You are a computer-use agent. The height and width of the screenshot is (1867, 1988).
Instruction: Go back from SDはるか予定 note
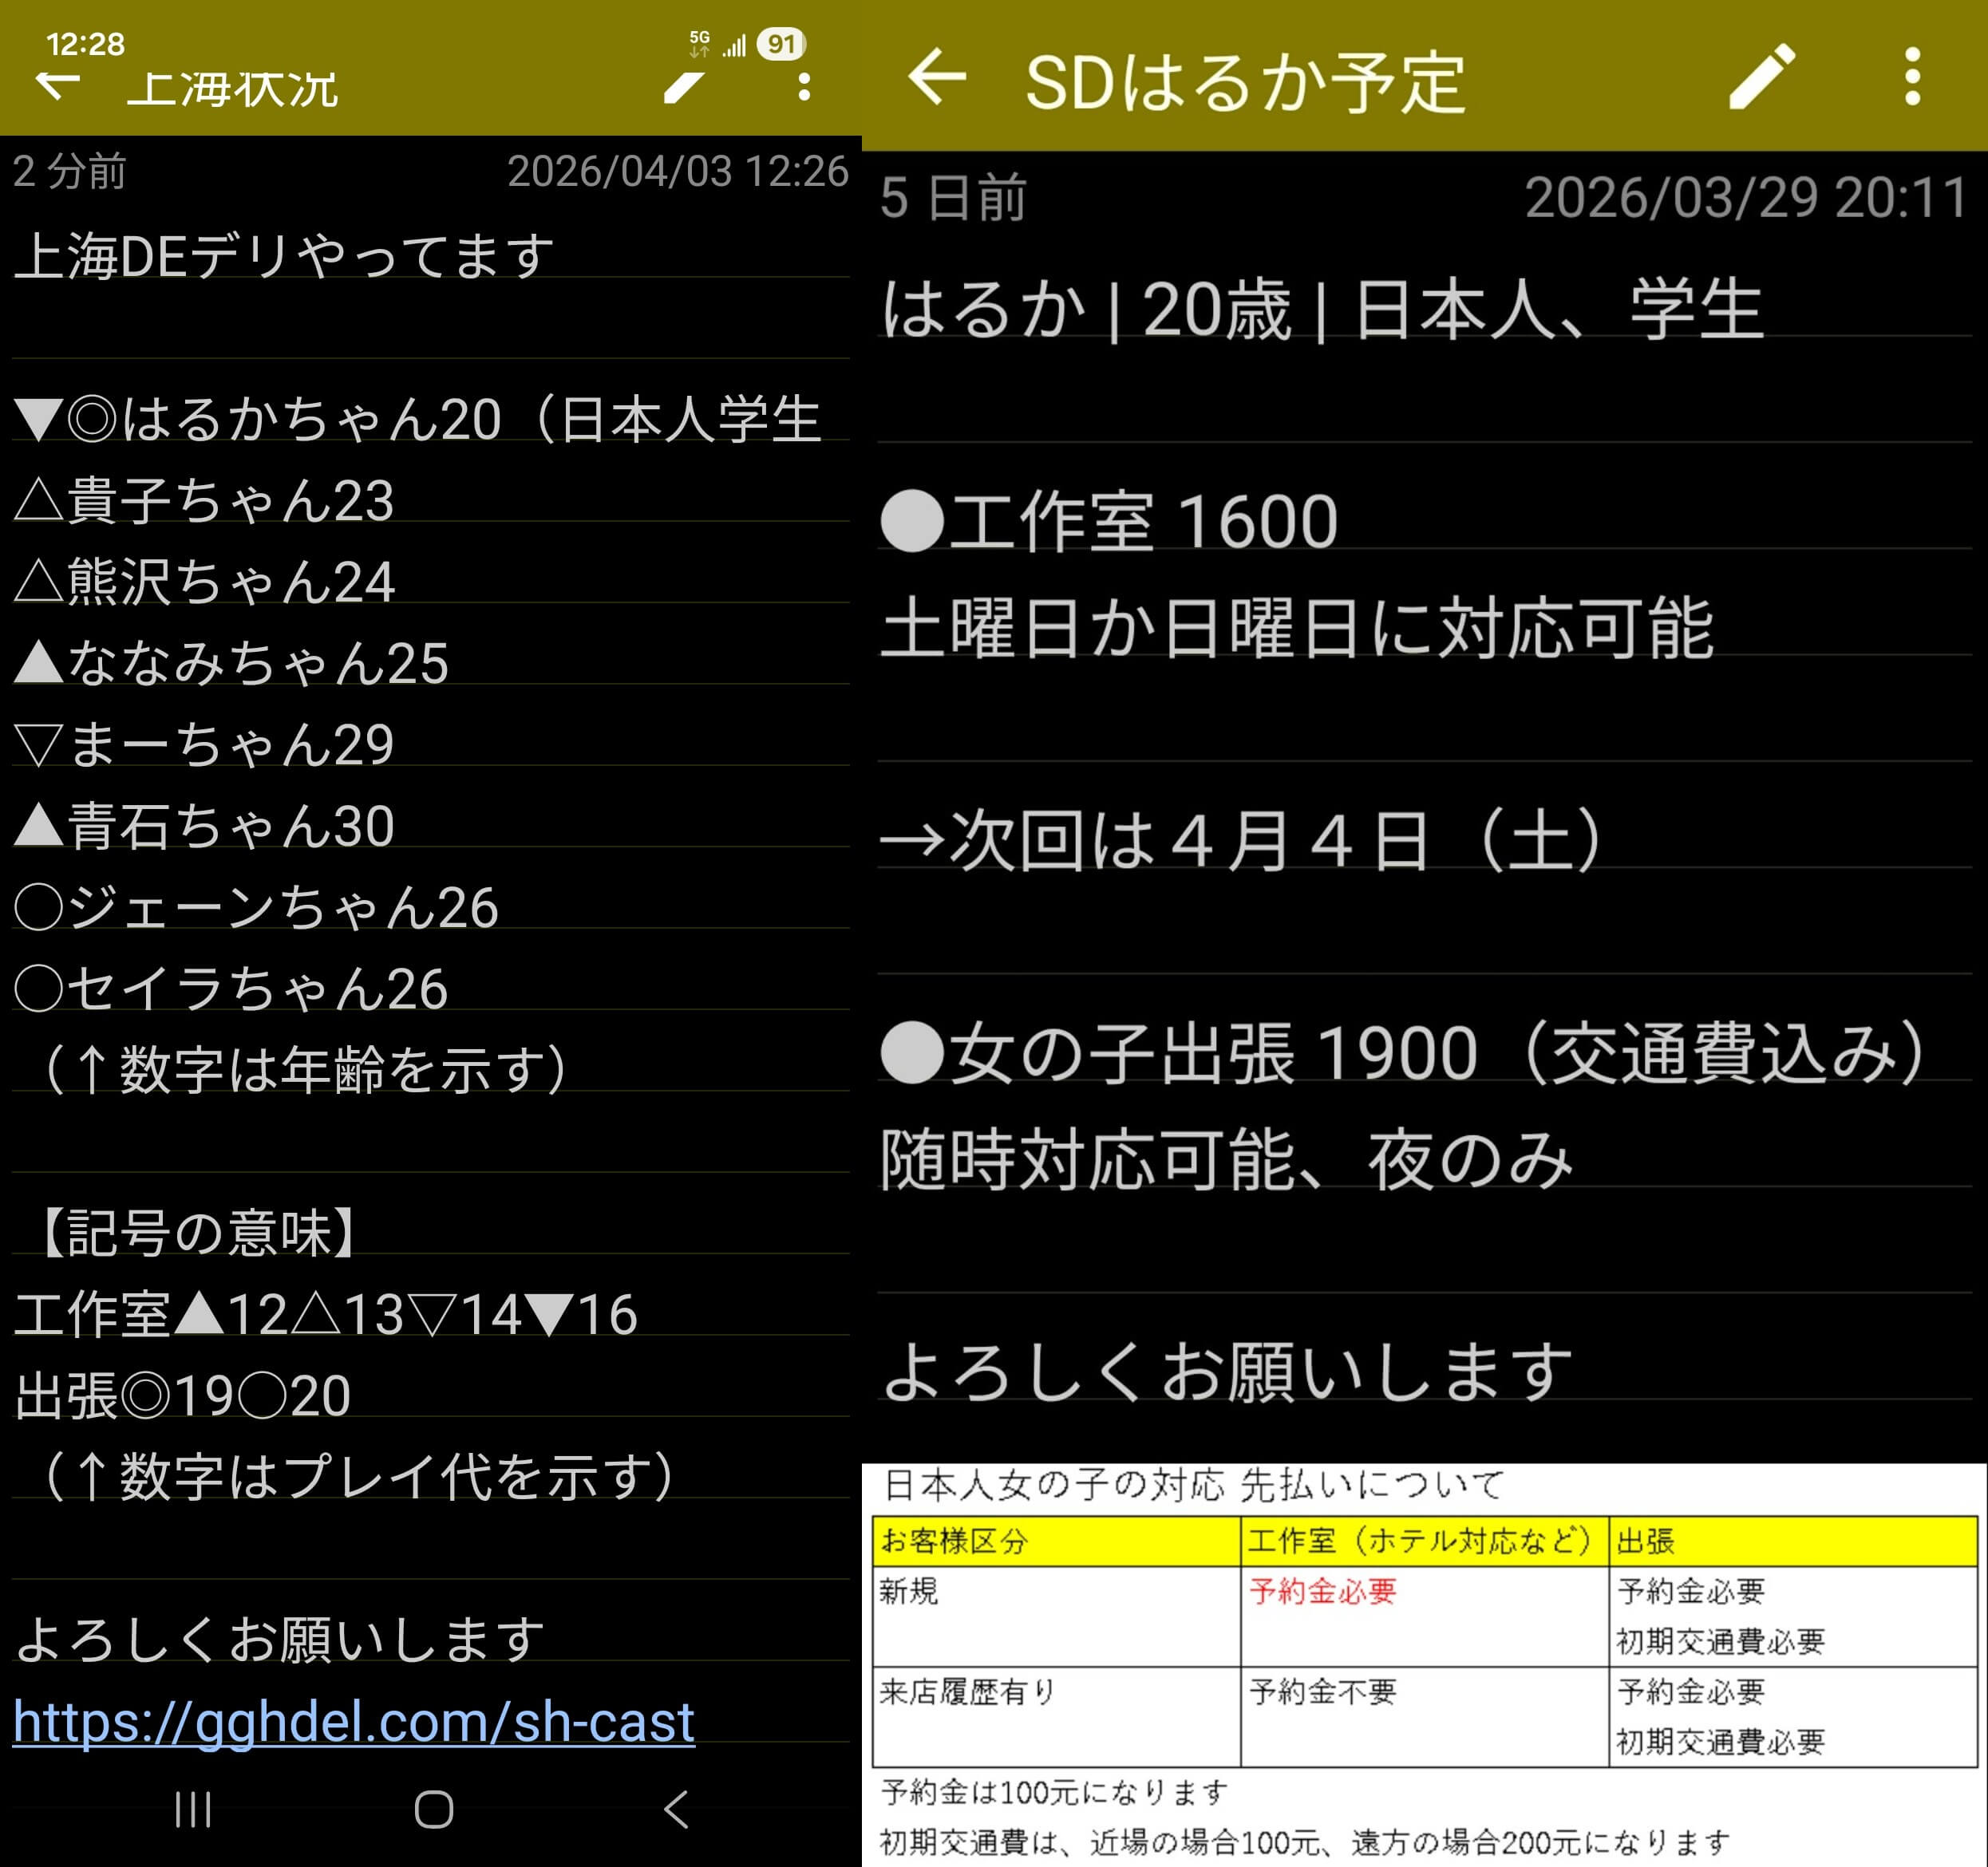click(x=937, y=77)
